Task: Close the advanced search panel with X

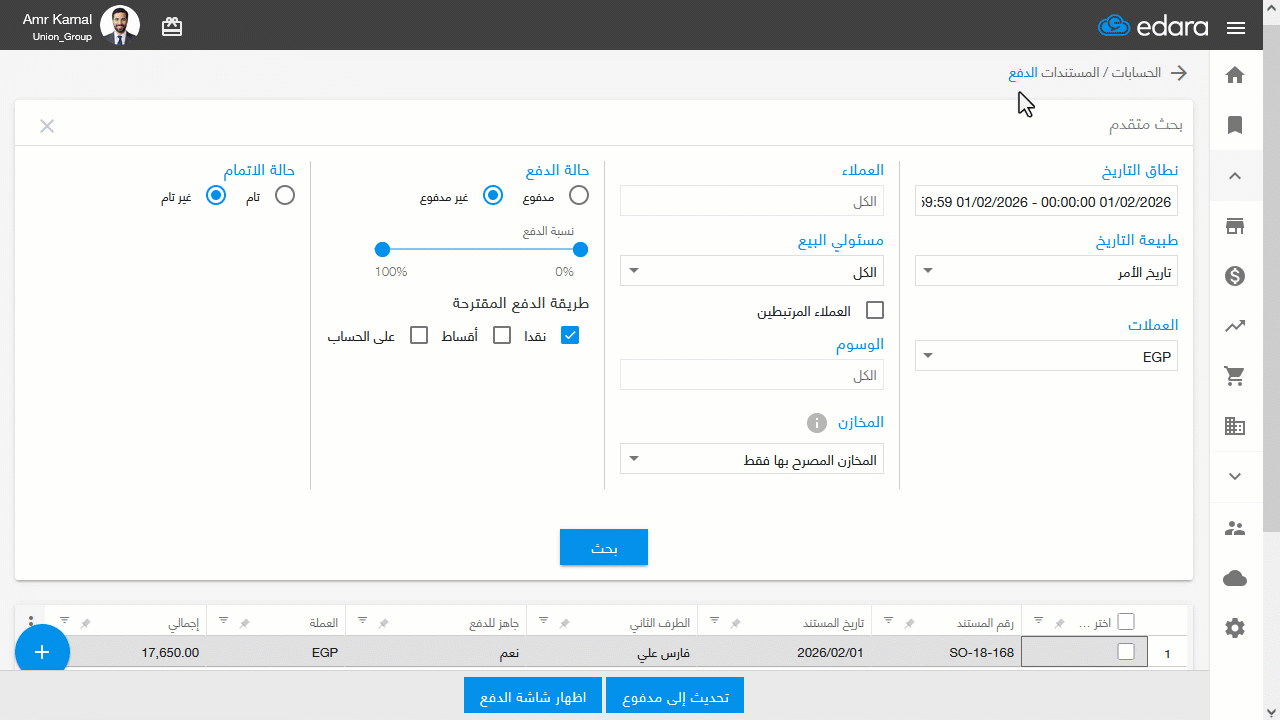Action: (47, 126)
